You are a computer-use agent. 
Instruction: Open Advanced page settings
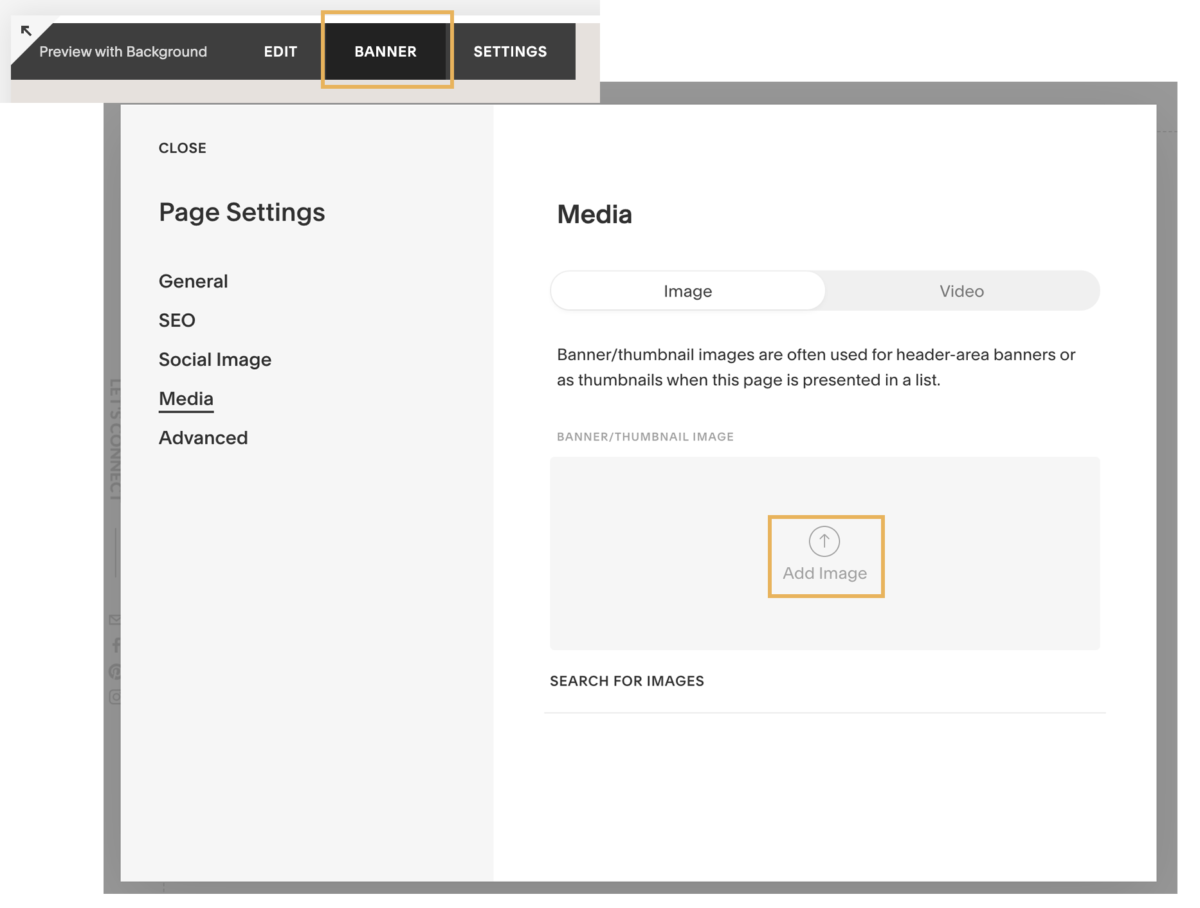coord(203,437)
